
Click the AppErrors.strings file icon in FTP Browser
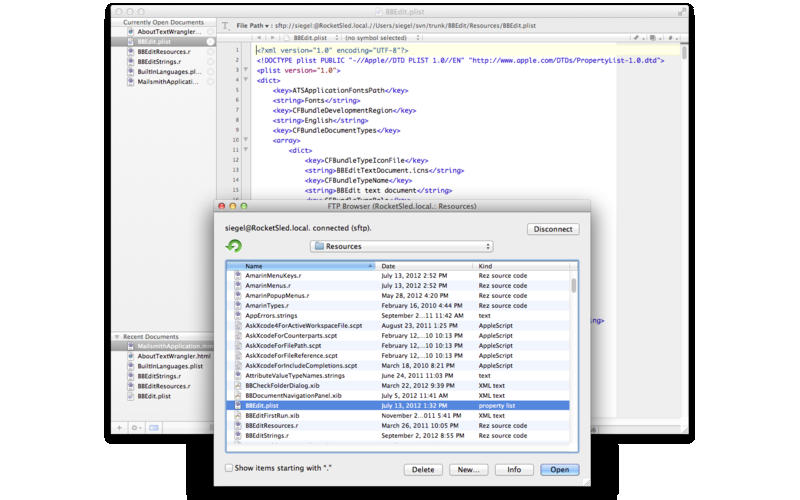coord(238,315)
